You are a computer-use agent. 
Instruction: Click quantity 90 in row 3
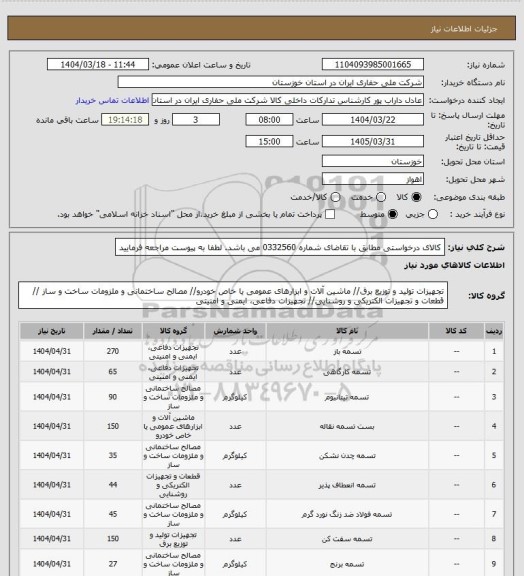point(112,397)
